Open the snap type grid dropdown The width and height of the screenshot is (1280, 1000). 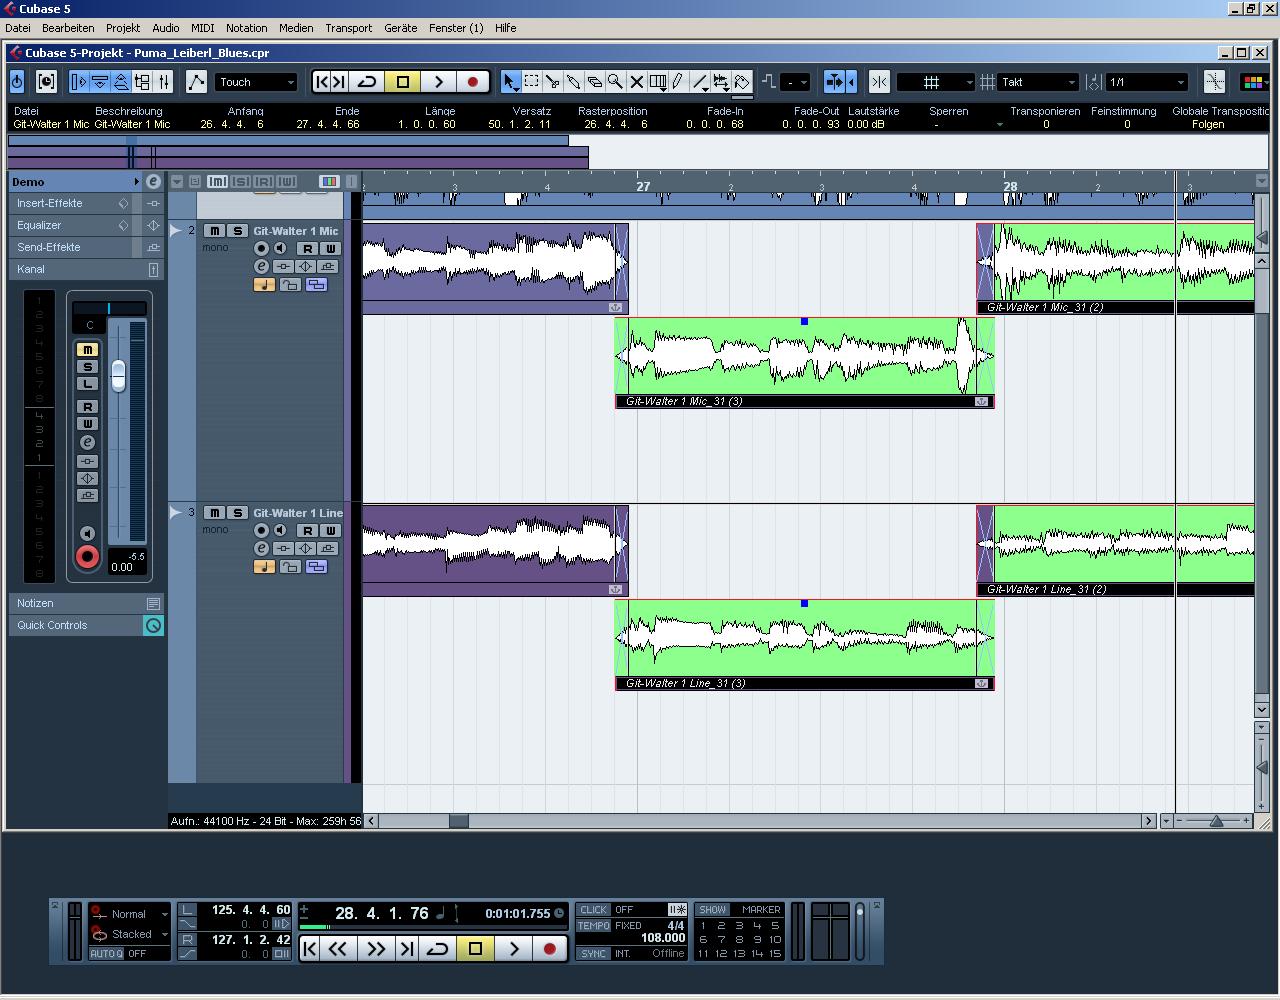[x=935, y=82]
